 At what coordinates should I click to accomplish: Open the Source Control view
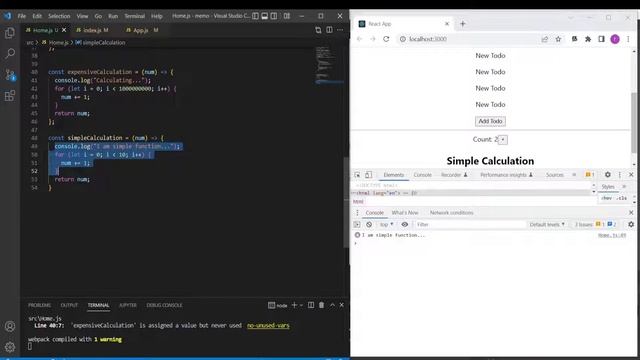(10, 75)
